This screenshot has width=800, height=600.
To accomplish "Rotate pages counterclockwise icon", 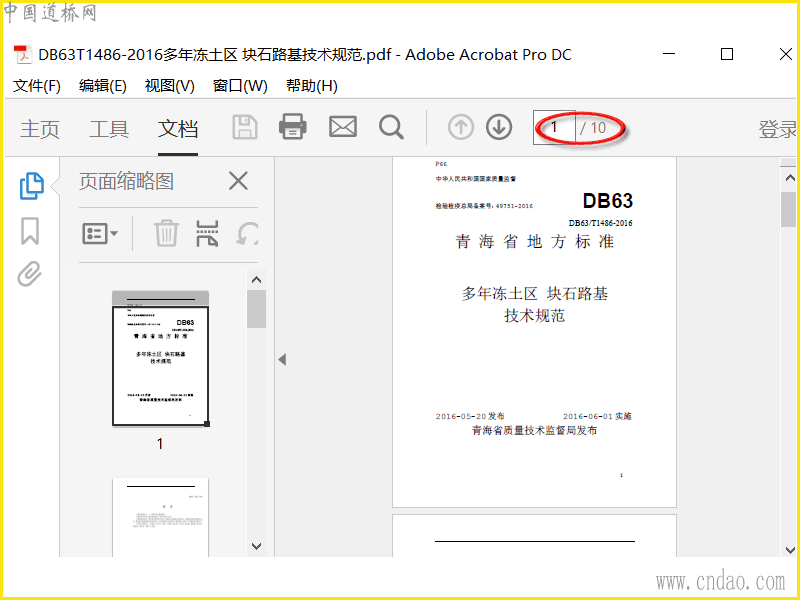I will 247,234.
